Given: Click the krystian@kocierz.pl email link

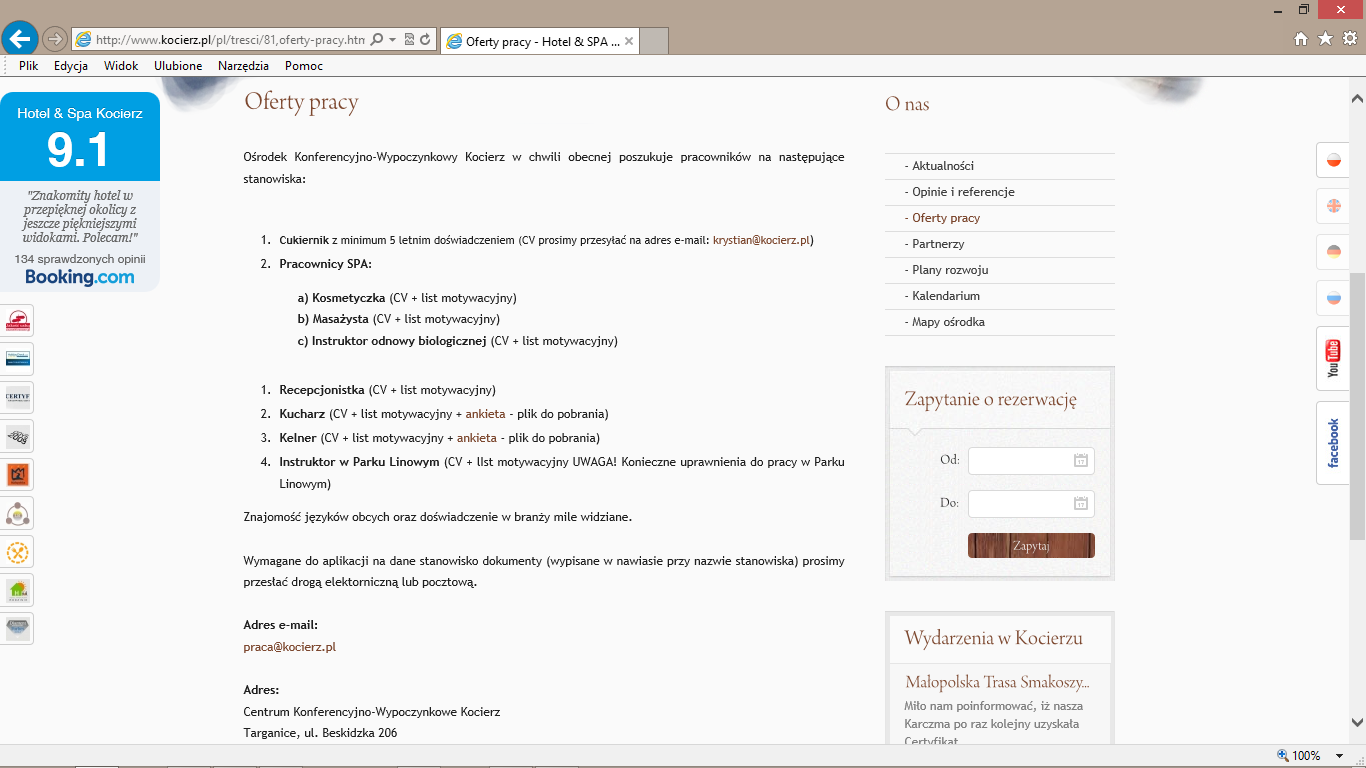Looking at the screenshot, I should [x=763, y=240].
